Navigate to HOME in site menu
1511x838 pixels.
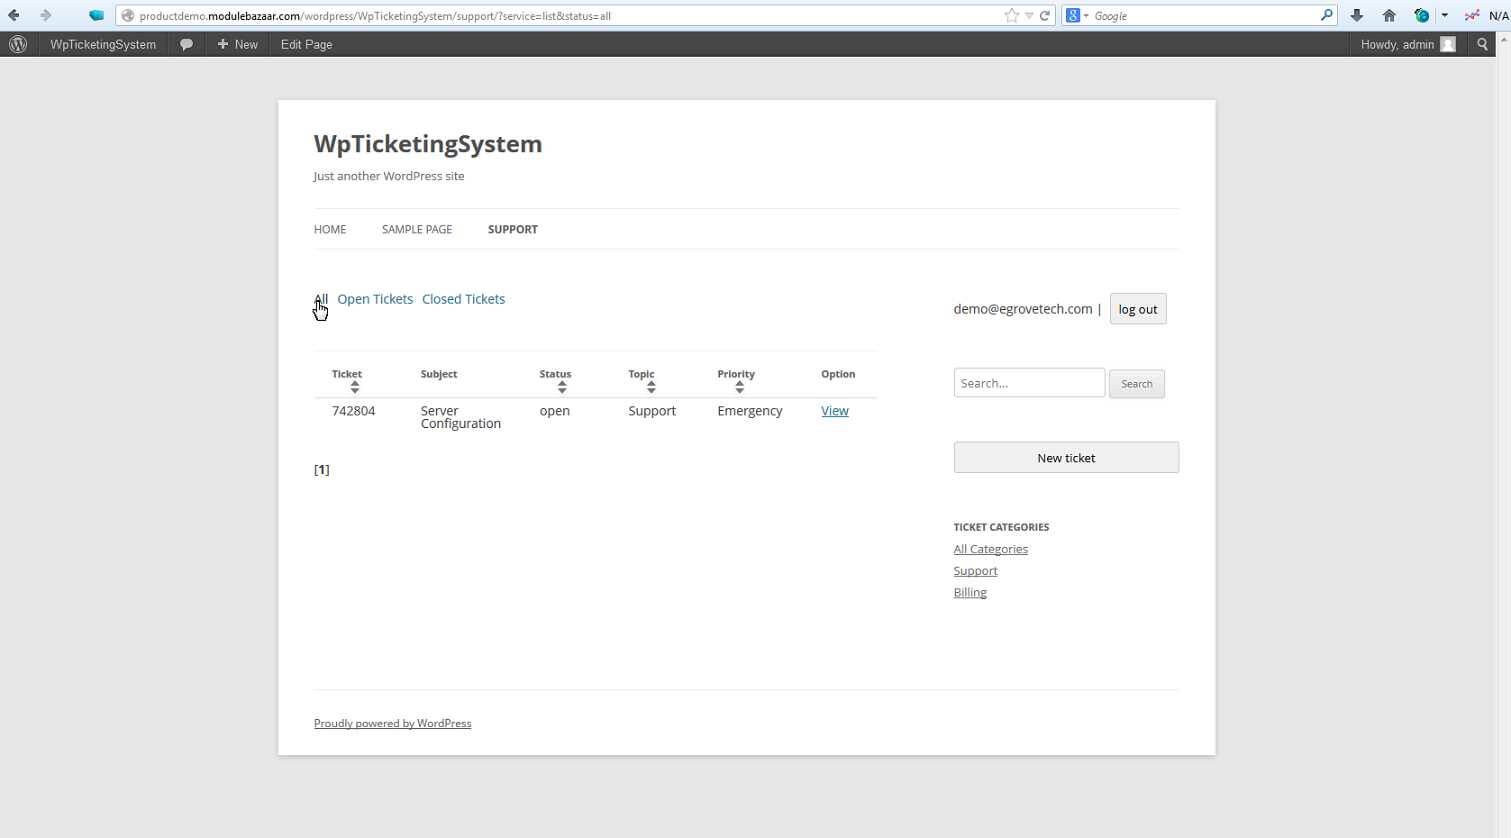pyautogui.click(x=330, y=229)
